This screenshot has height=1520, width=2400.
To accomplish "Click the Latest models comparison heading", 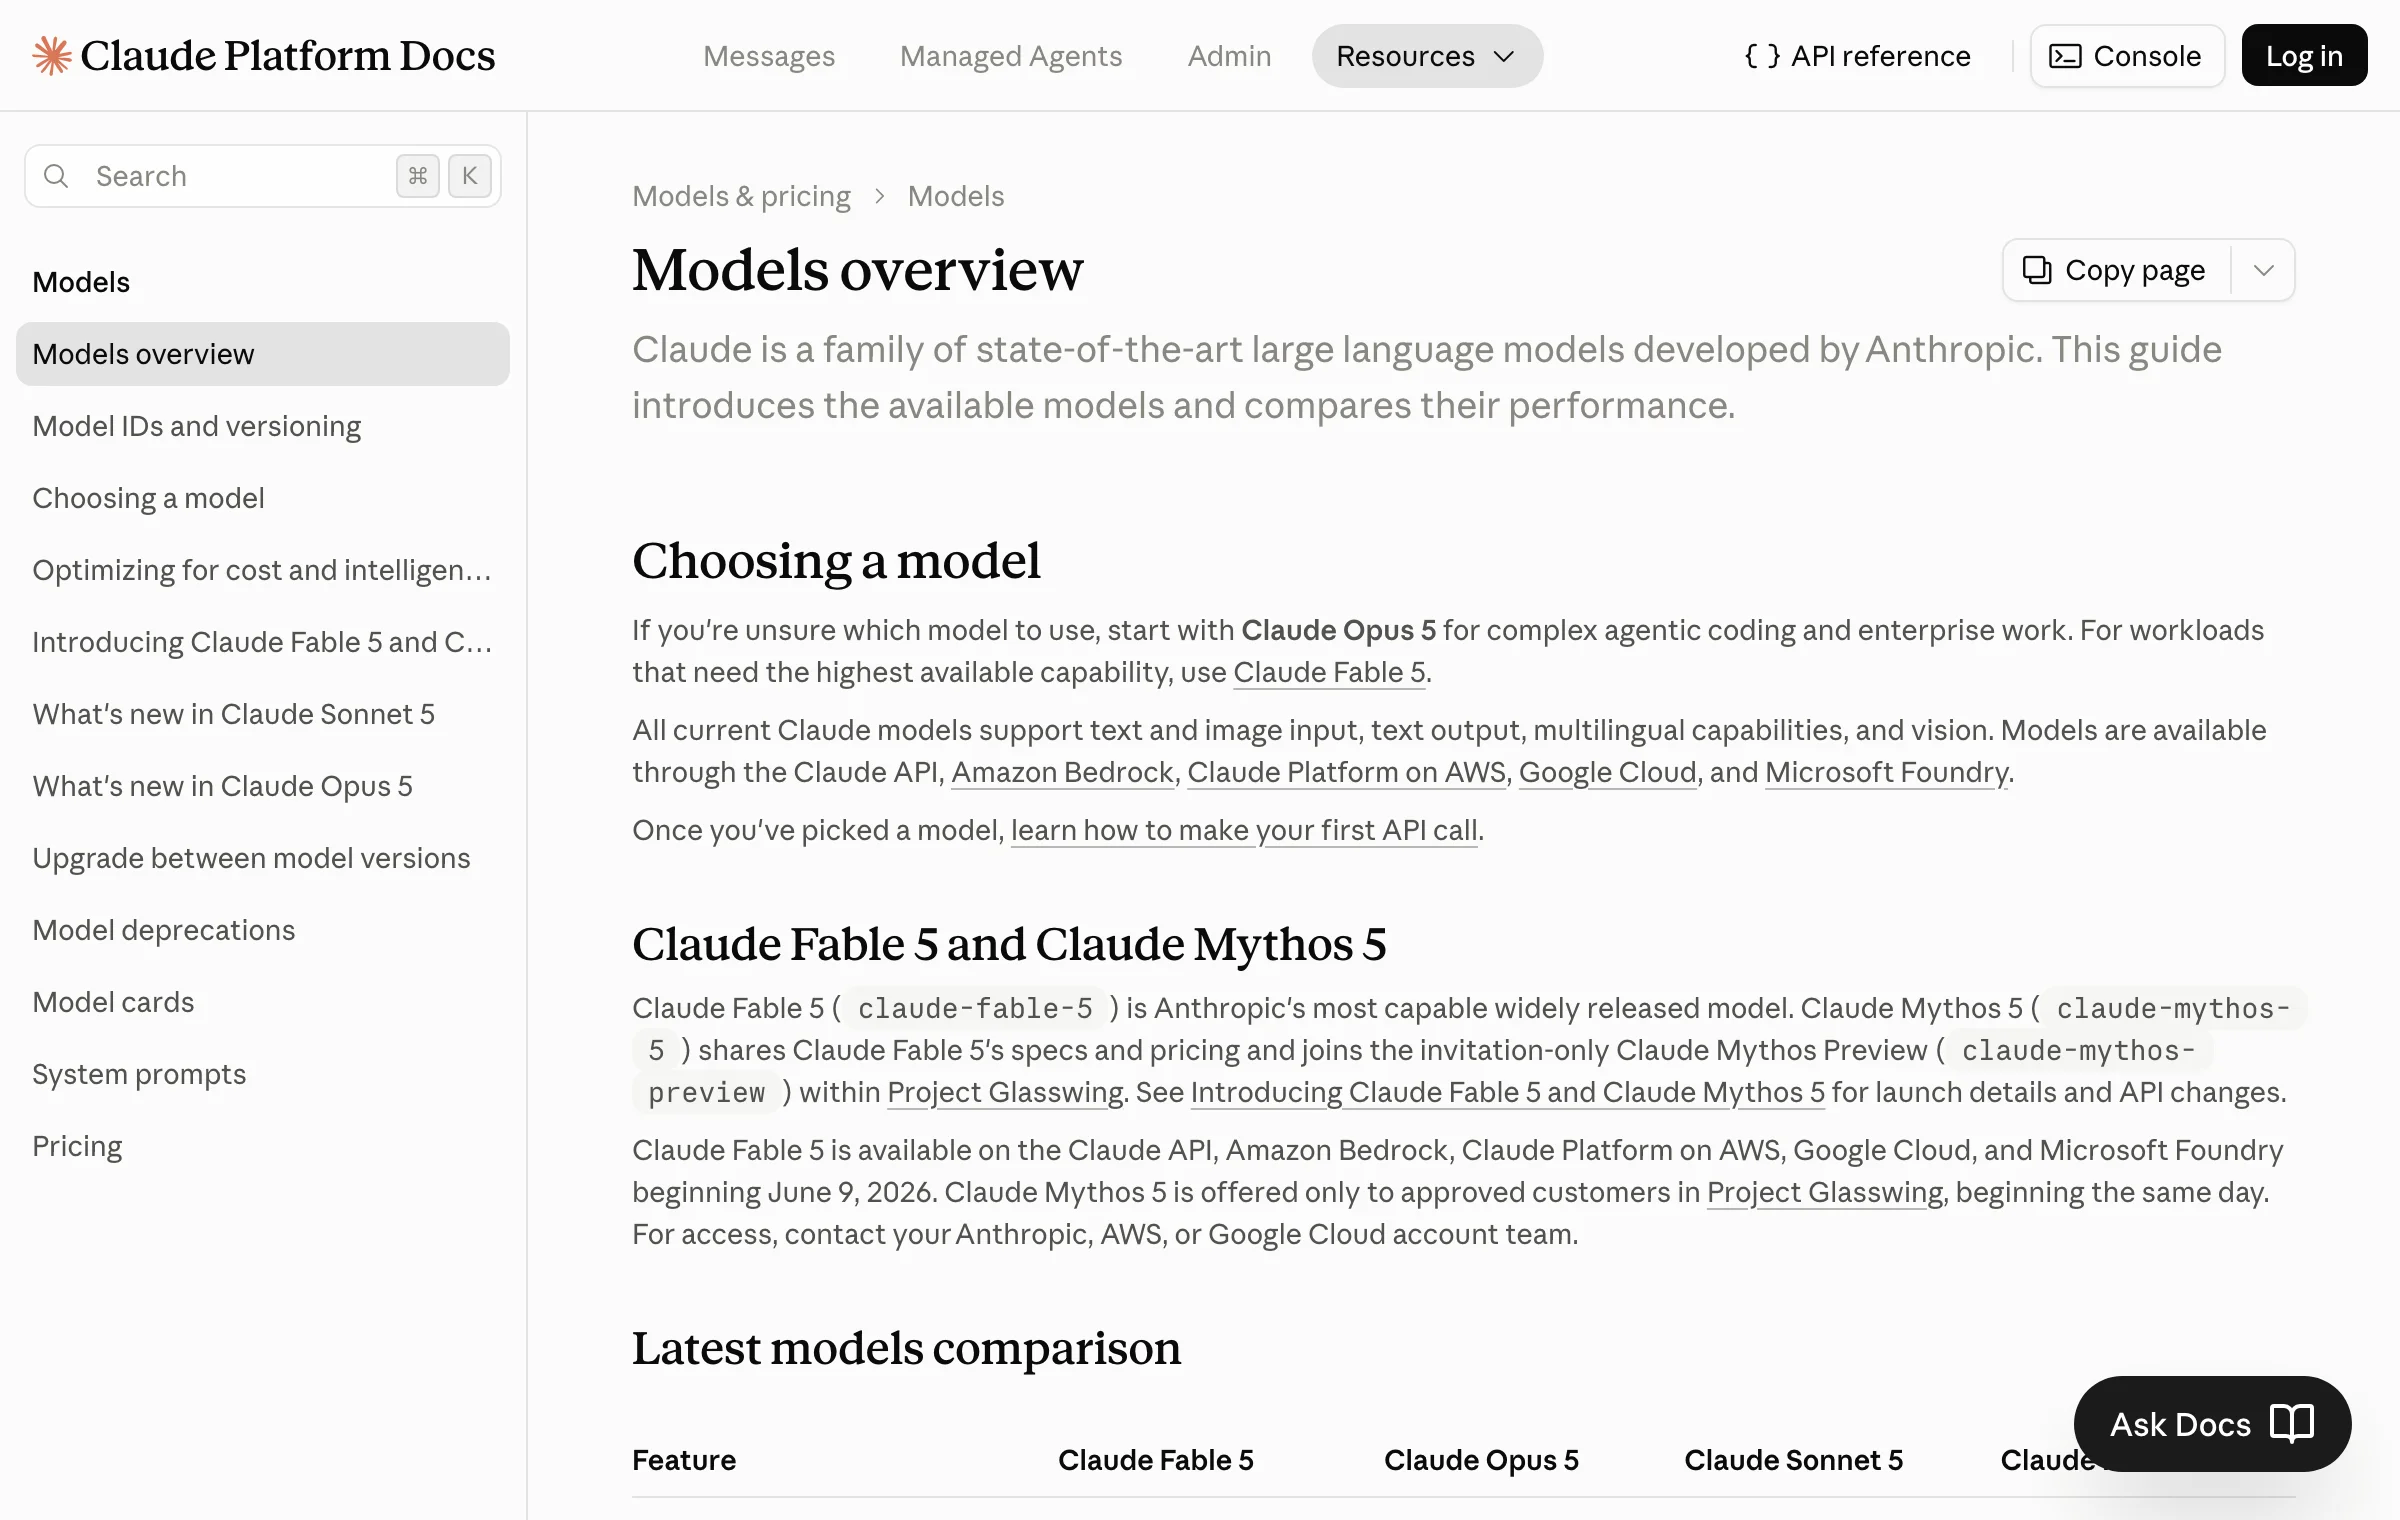I will pyautogui.click(x=906, y=1348).
